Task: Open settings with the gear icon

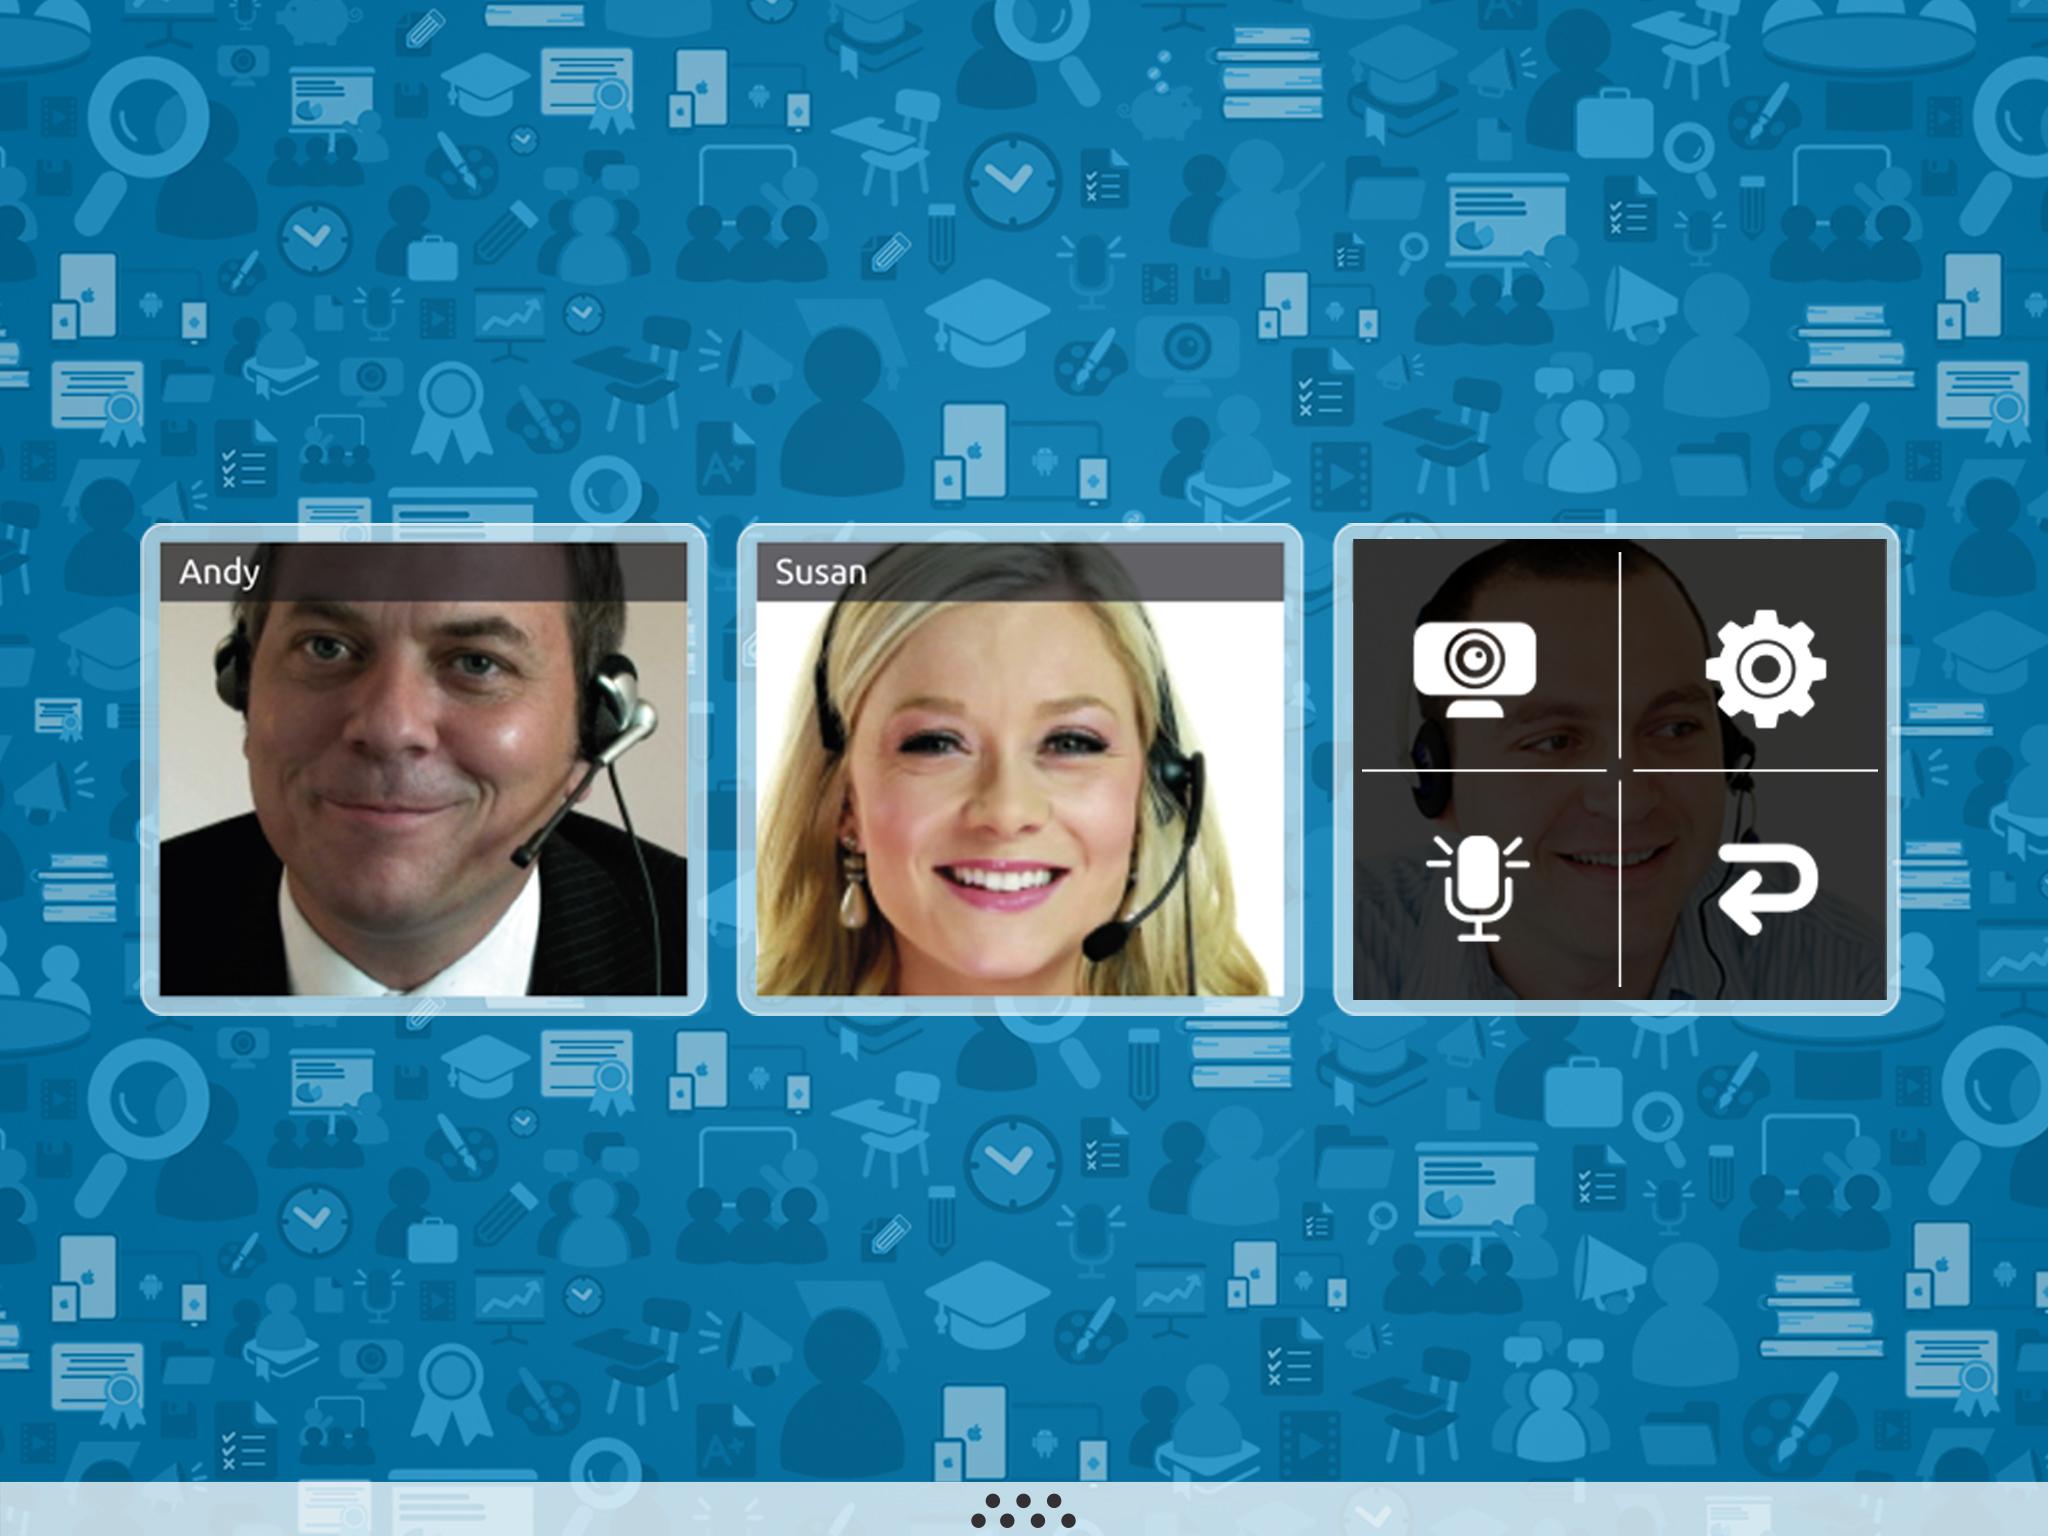Action: 1765,669
